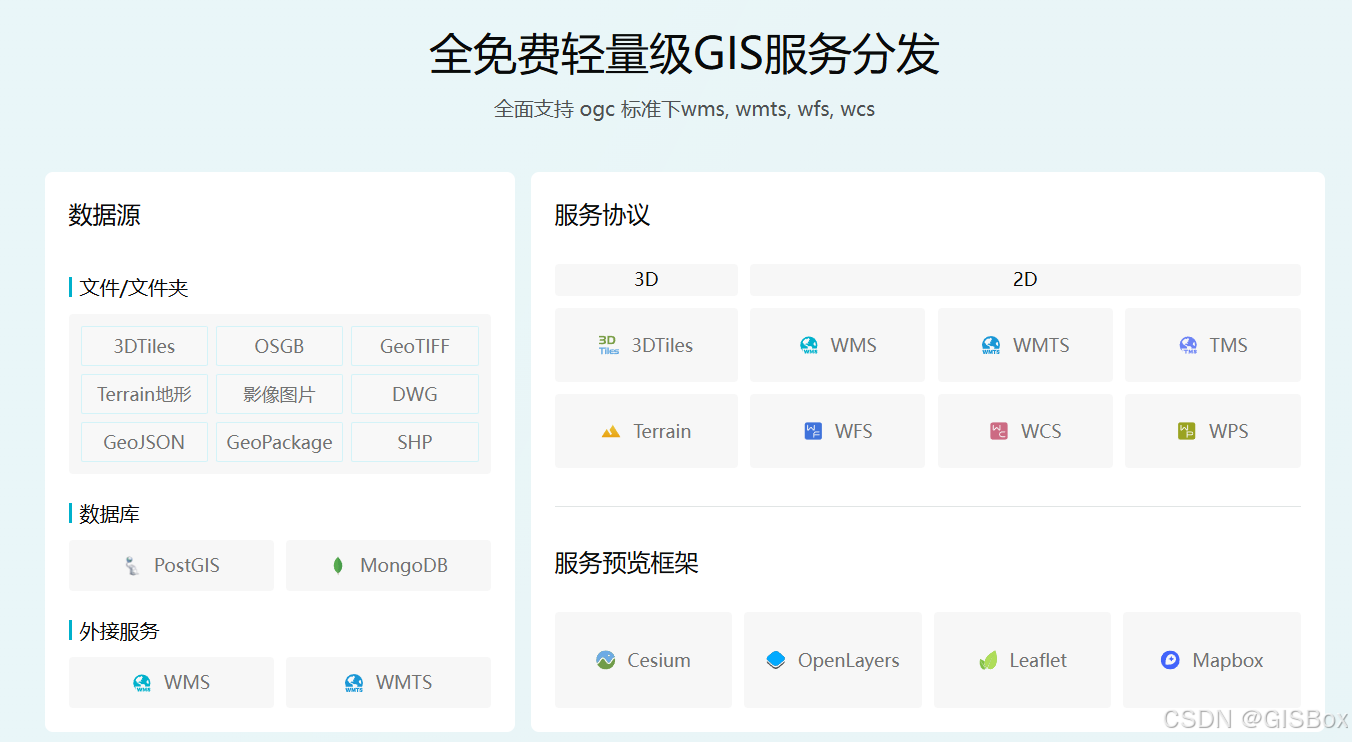Click the Mapbox logo icon
Screen dimensions: 1352x742
1170,660
